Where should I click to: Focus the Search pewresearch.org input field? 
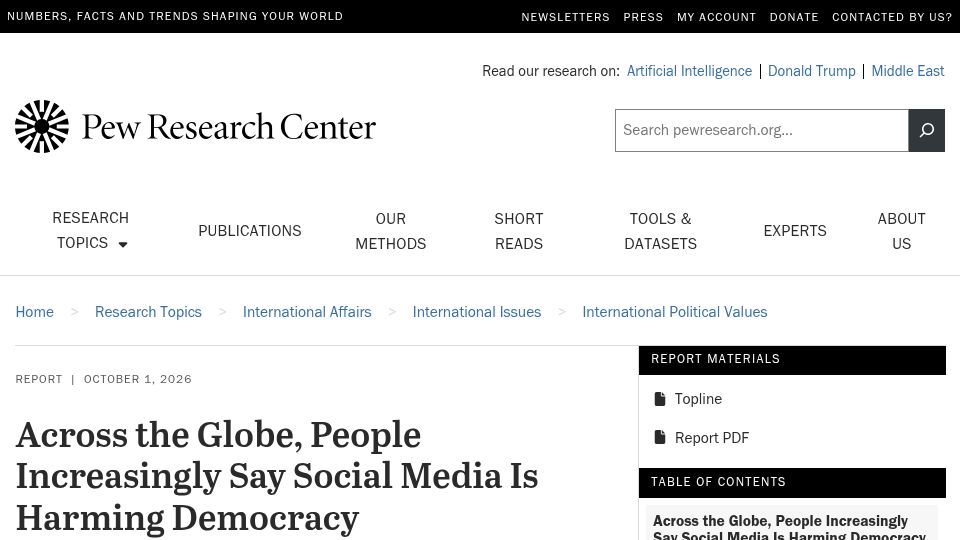point(762,130)
